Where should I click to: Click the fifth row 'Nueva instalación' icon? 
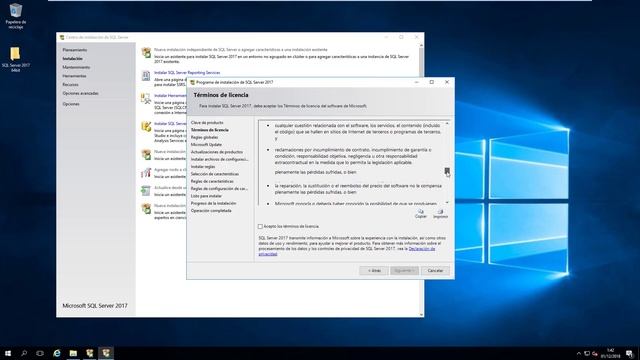point(146,154)
